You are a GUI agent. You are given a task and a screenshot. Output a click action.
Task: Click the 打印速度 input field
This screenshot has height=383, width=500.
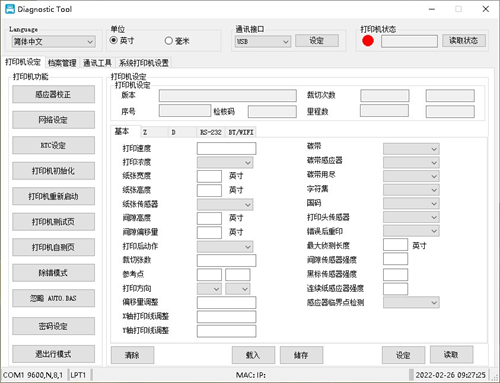point(226,149)
